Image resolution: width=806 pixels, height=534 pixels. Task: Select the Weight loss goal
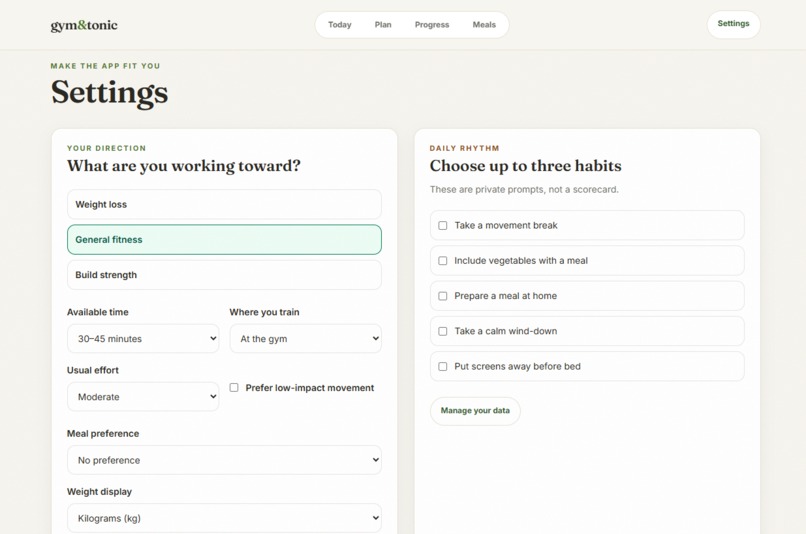224,204
